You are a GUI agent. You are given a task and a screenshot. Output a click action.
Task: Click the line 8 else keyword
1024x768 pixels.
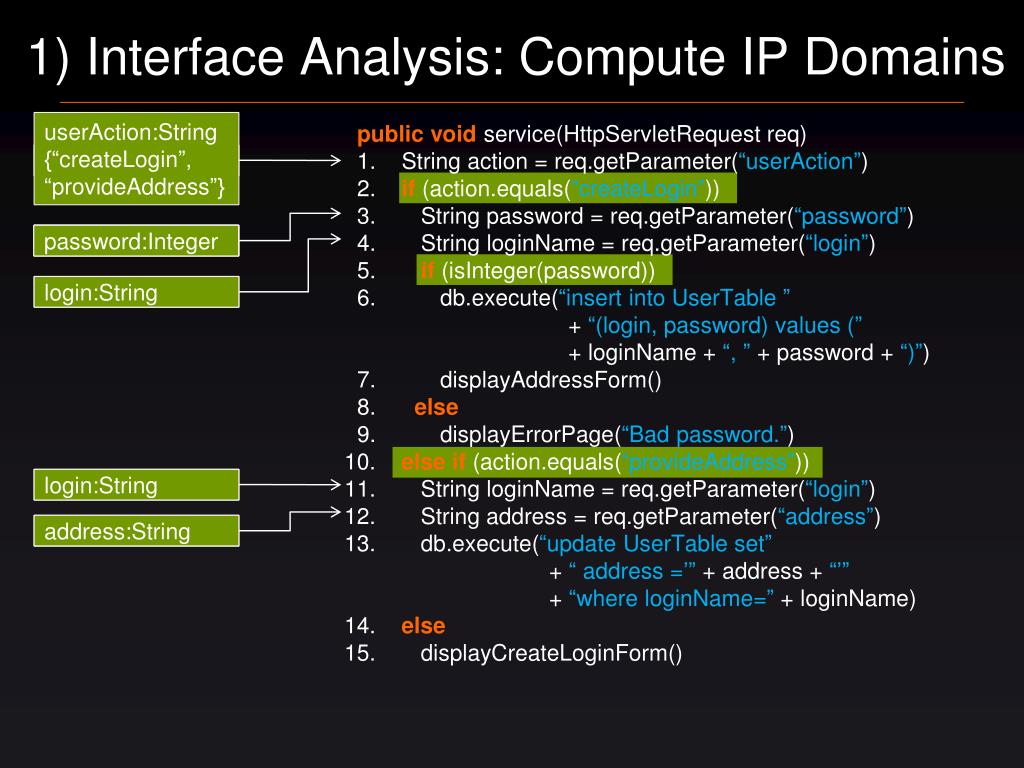click(x=436, y=408)
